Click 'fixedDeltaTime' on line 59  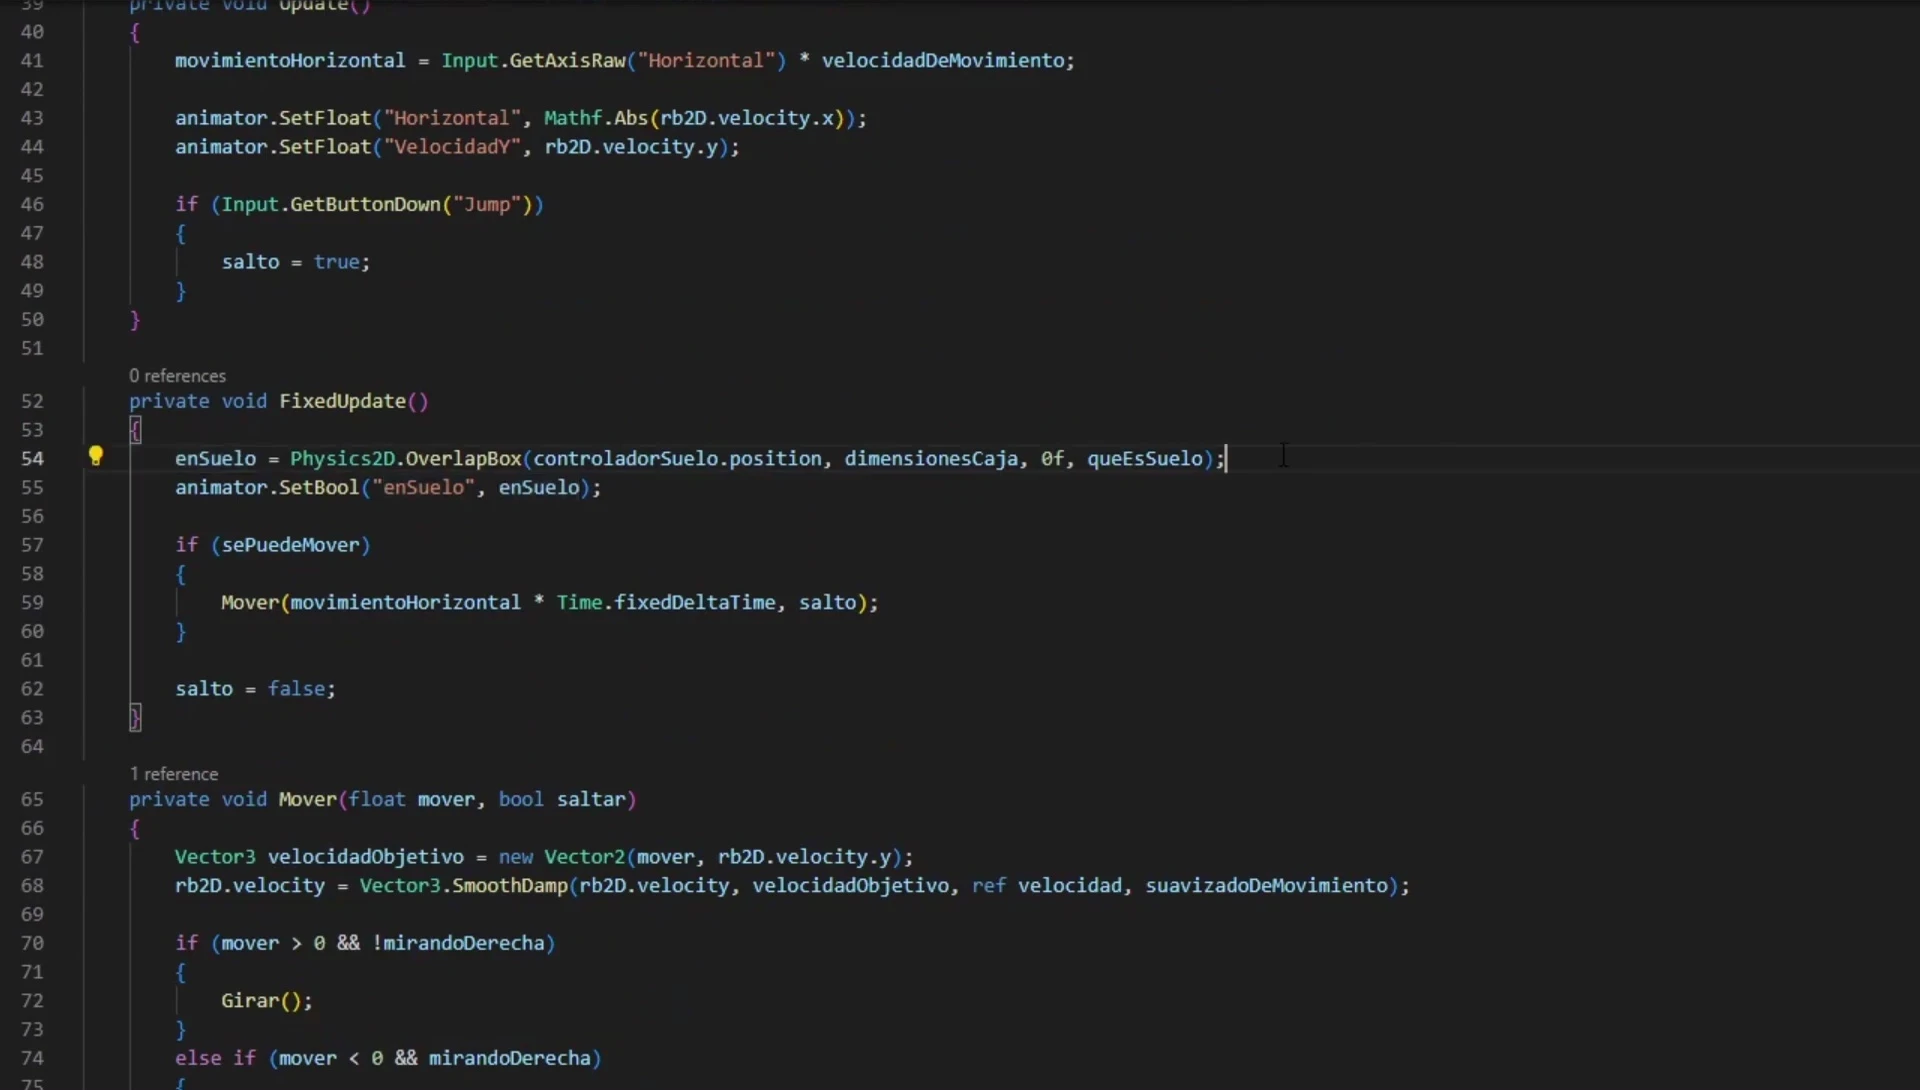[695, 602]
